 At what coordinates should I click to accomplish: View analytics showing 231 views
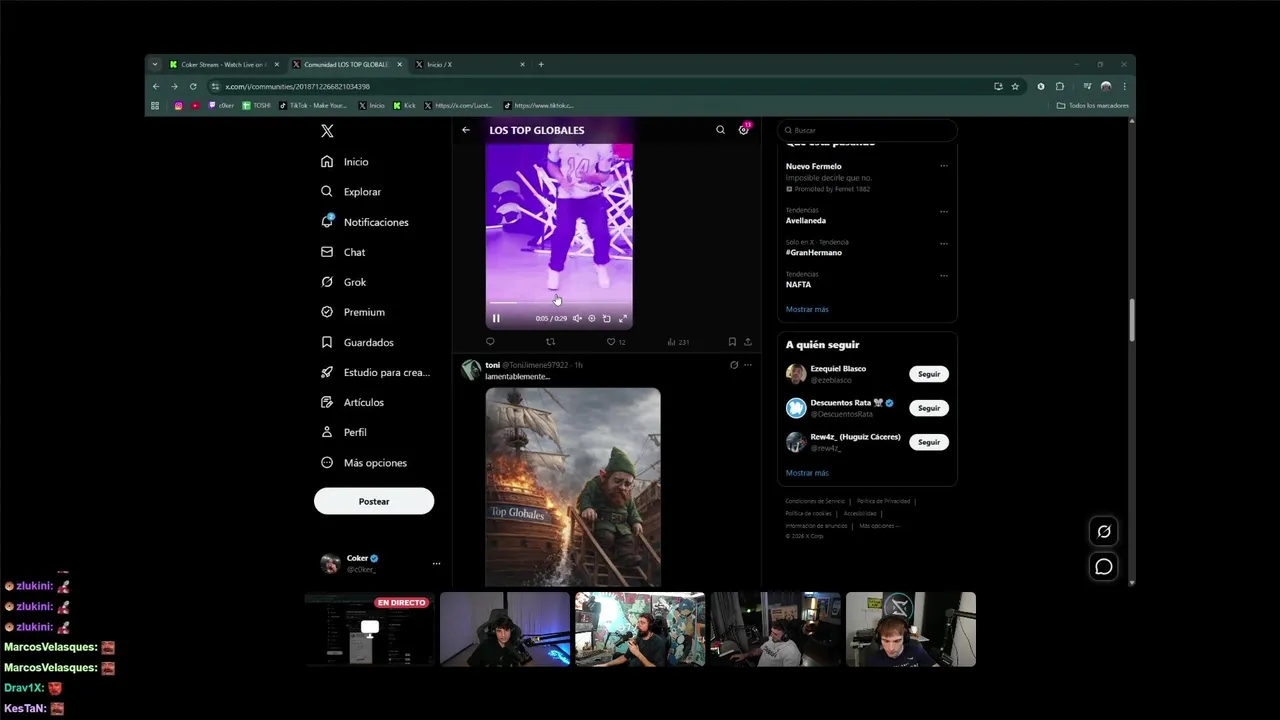(x=678, y=342)
